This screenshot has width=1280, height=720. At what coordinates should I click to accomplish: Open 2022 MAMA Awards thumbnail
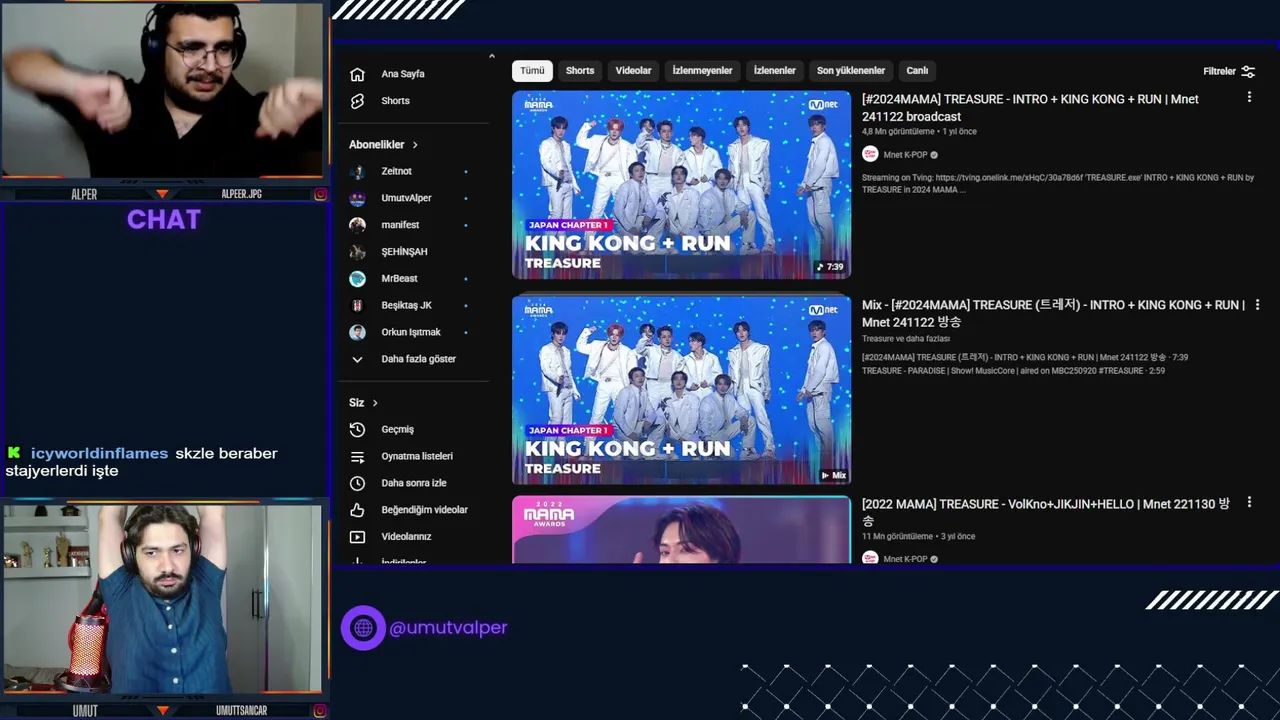click(681, 530)
